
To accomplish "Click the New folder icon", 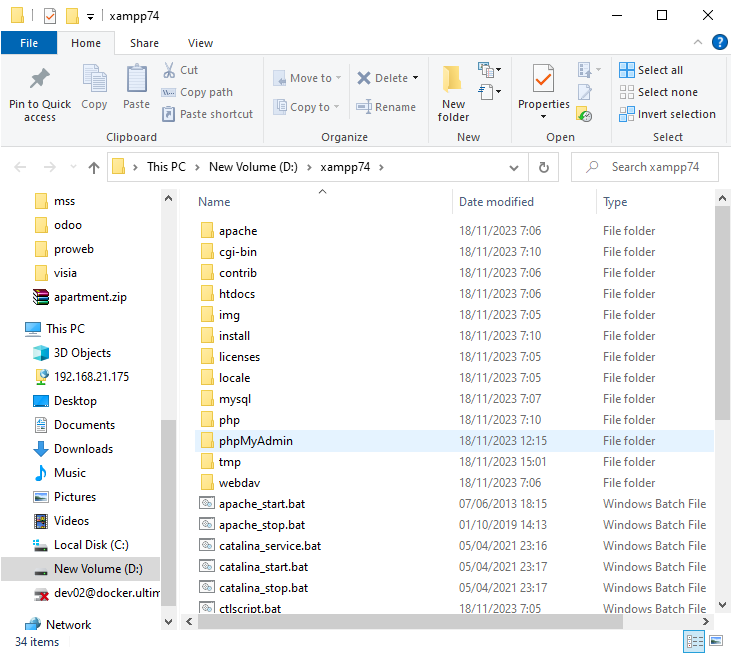I will (452, 78).
